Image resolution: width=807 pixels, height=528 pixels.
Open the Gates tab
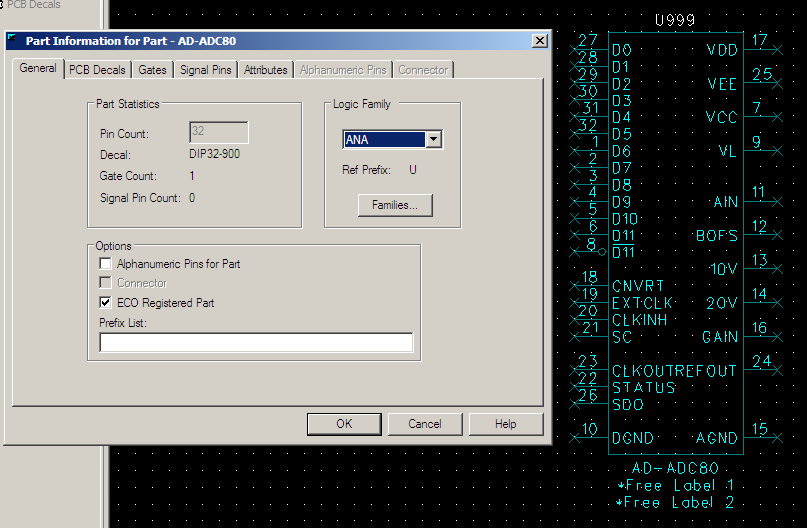[x=152, y=70]
